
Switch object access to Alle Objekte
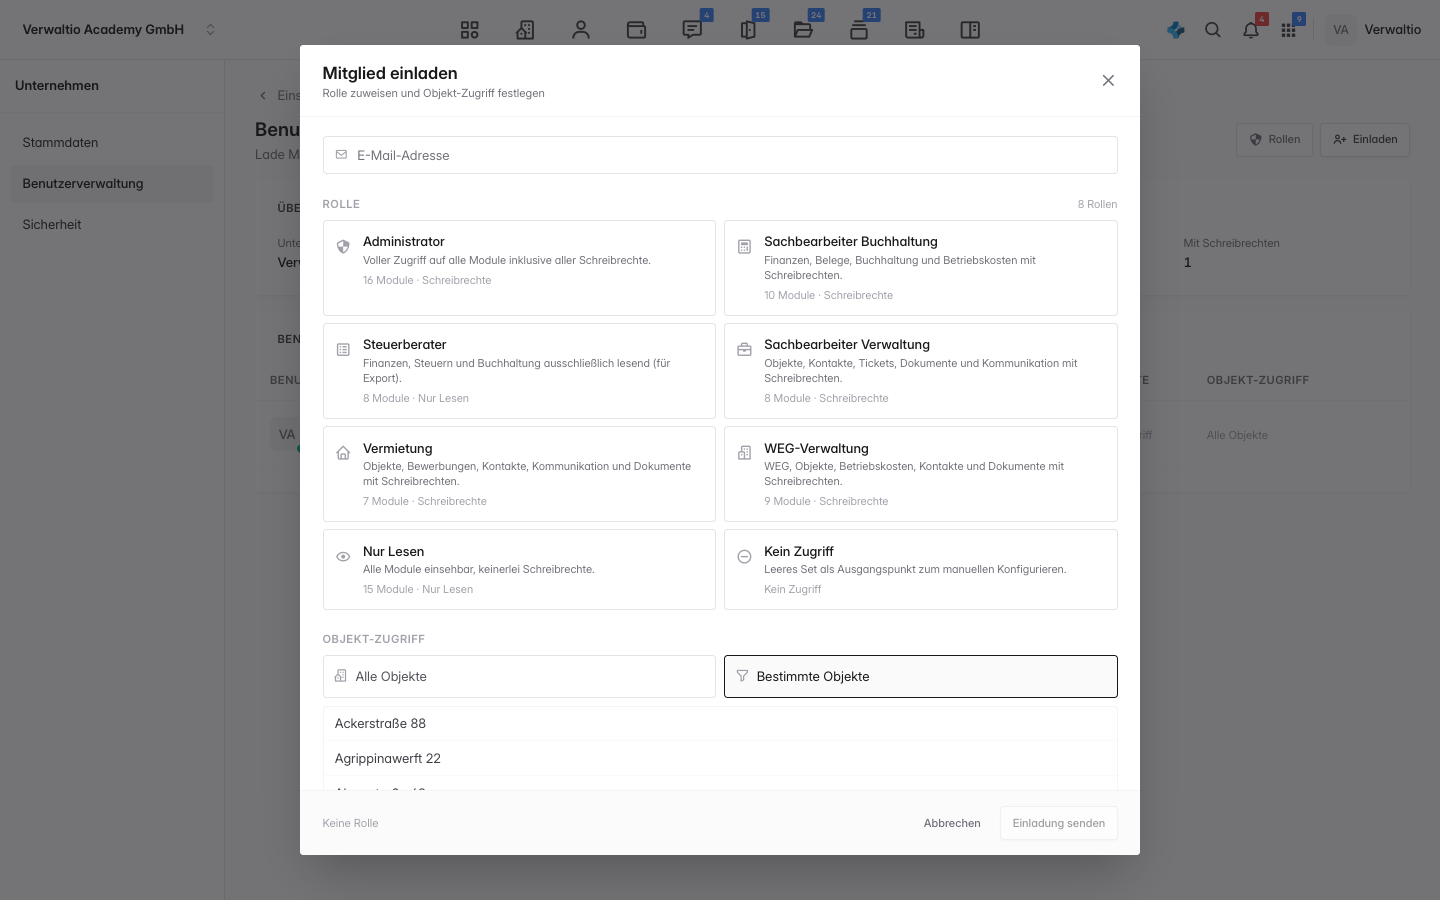click(519, 677)
